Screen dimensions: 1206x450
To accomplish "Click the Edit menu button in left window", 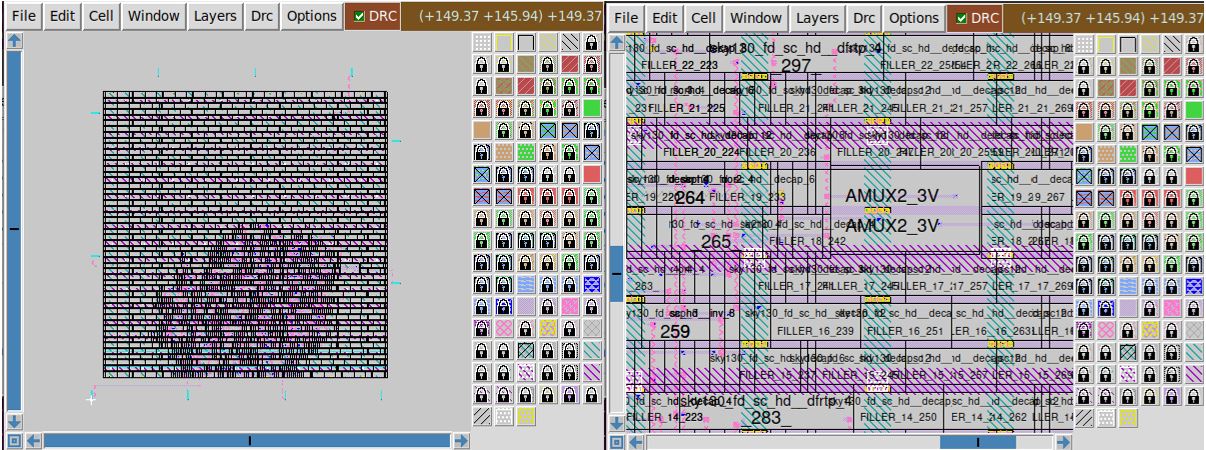I will pos(62,16).
